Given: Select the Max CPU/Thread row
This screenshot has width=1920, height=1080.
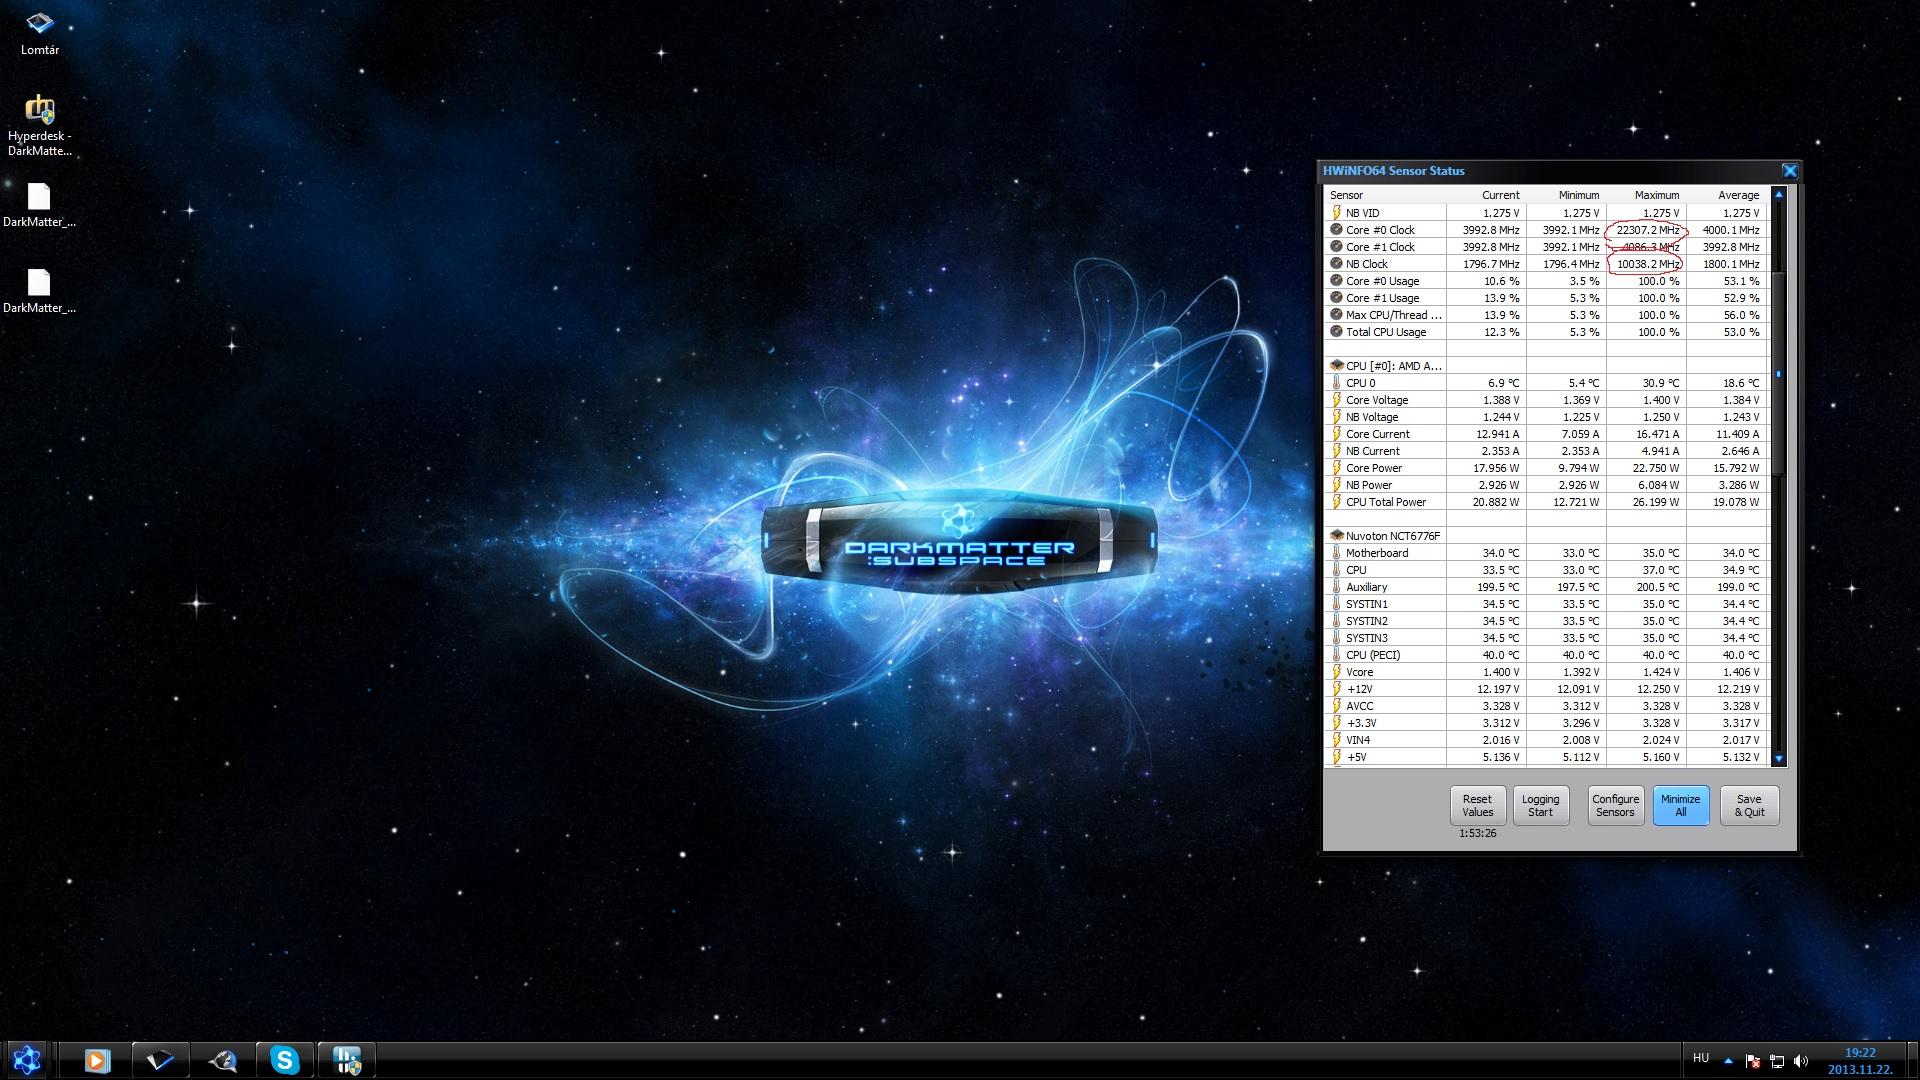Looking at the screenshot, I should point(1547,315).
